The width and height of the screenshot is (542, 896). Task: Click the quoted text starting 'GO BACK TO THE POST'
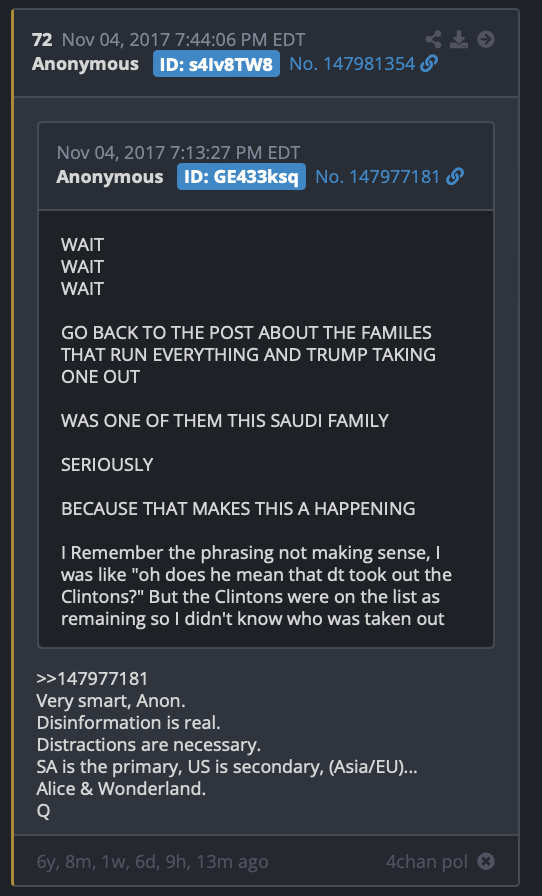tap(248, 354)
